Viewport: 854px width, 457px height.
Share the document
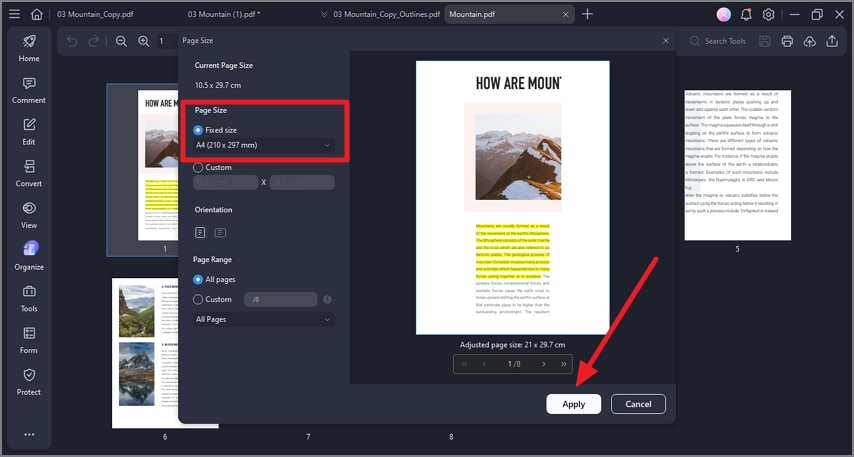coord(832,41)
